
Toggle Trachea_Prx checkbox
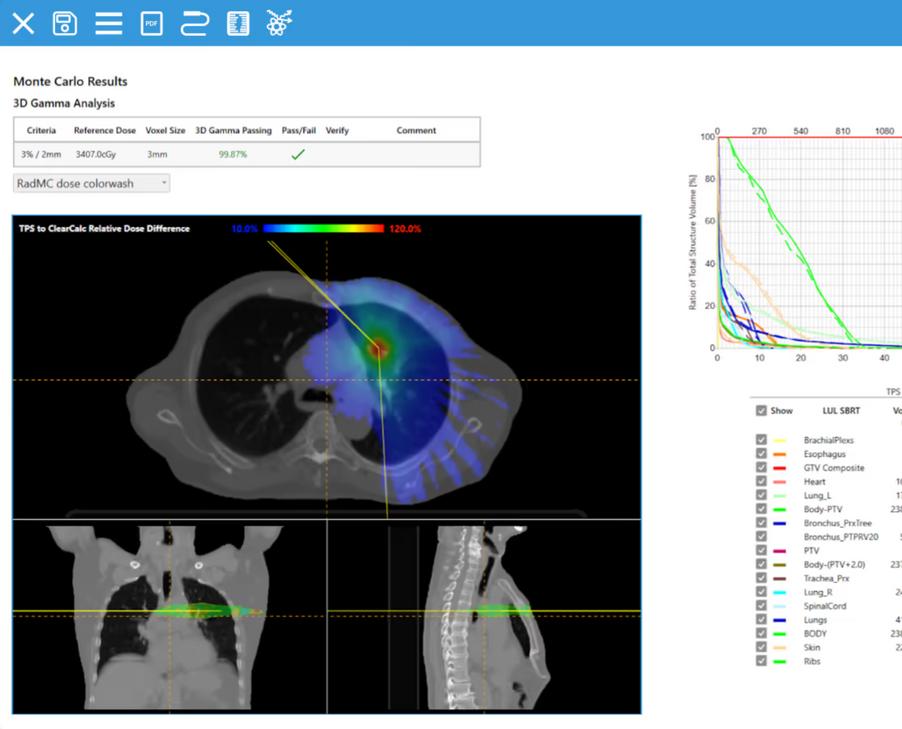761,578
